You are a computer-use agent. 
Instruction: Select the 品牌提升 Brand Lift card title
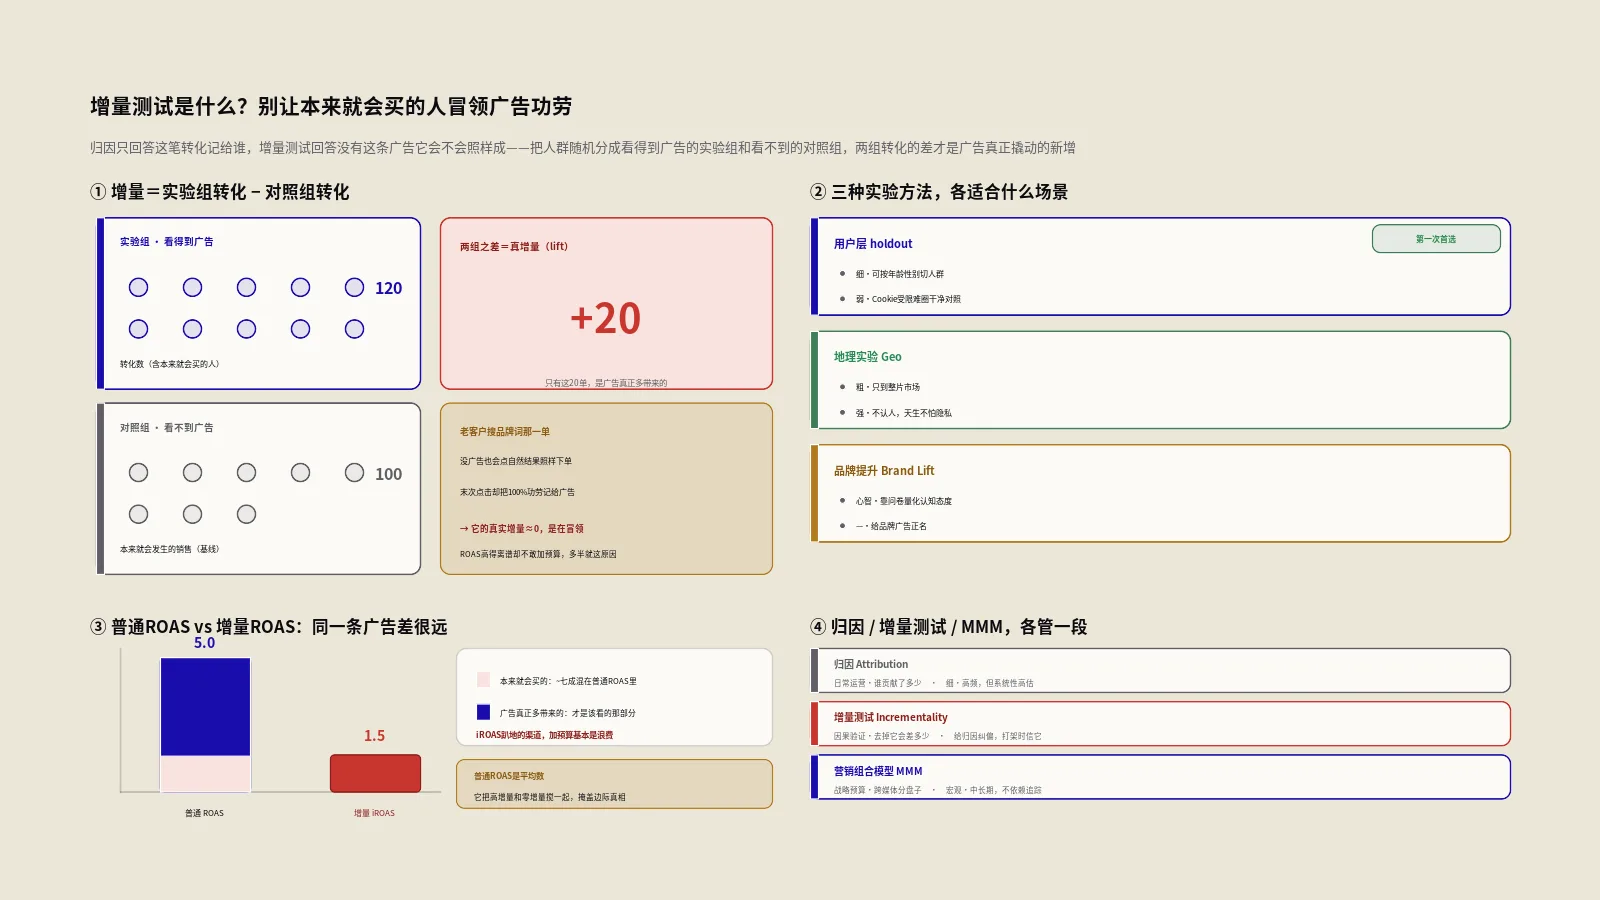tap(884, 471)
